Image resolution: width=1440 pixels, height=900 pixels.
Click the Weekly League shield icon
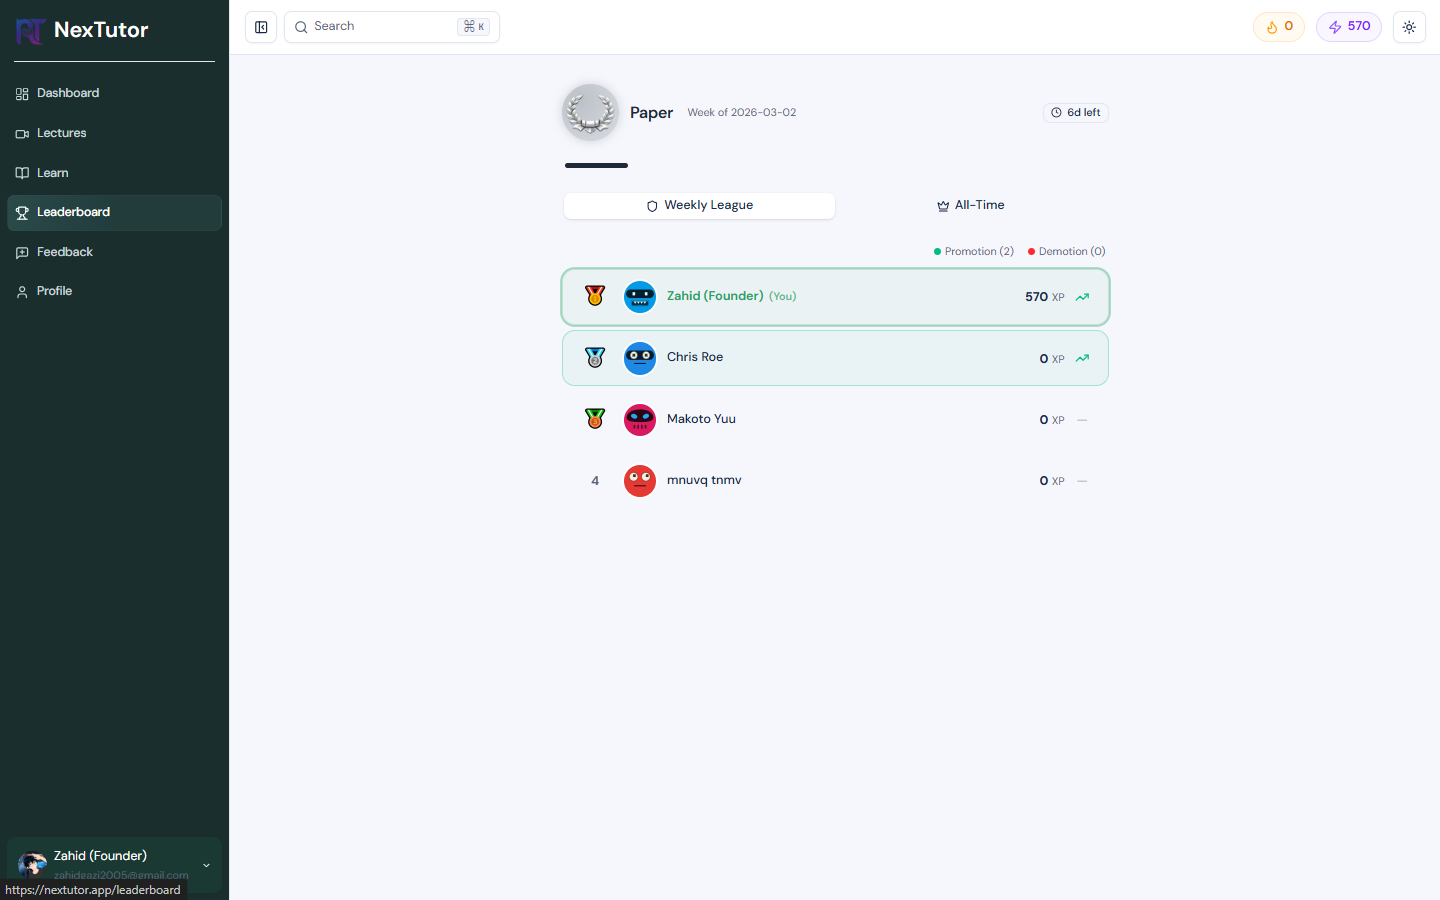pyautogui.click(x=652, y=206)
